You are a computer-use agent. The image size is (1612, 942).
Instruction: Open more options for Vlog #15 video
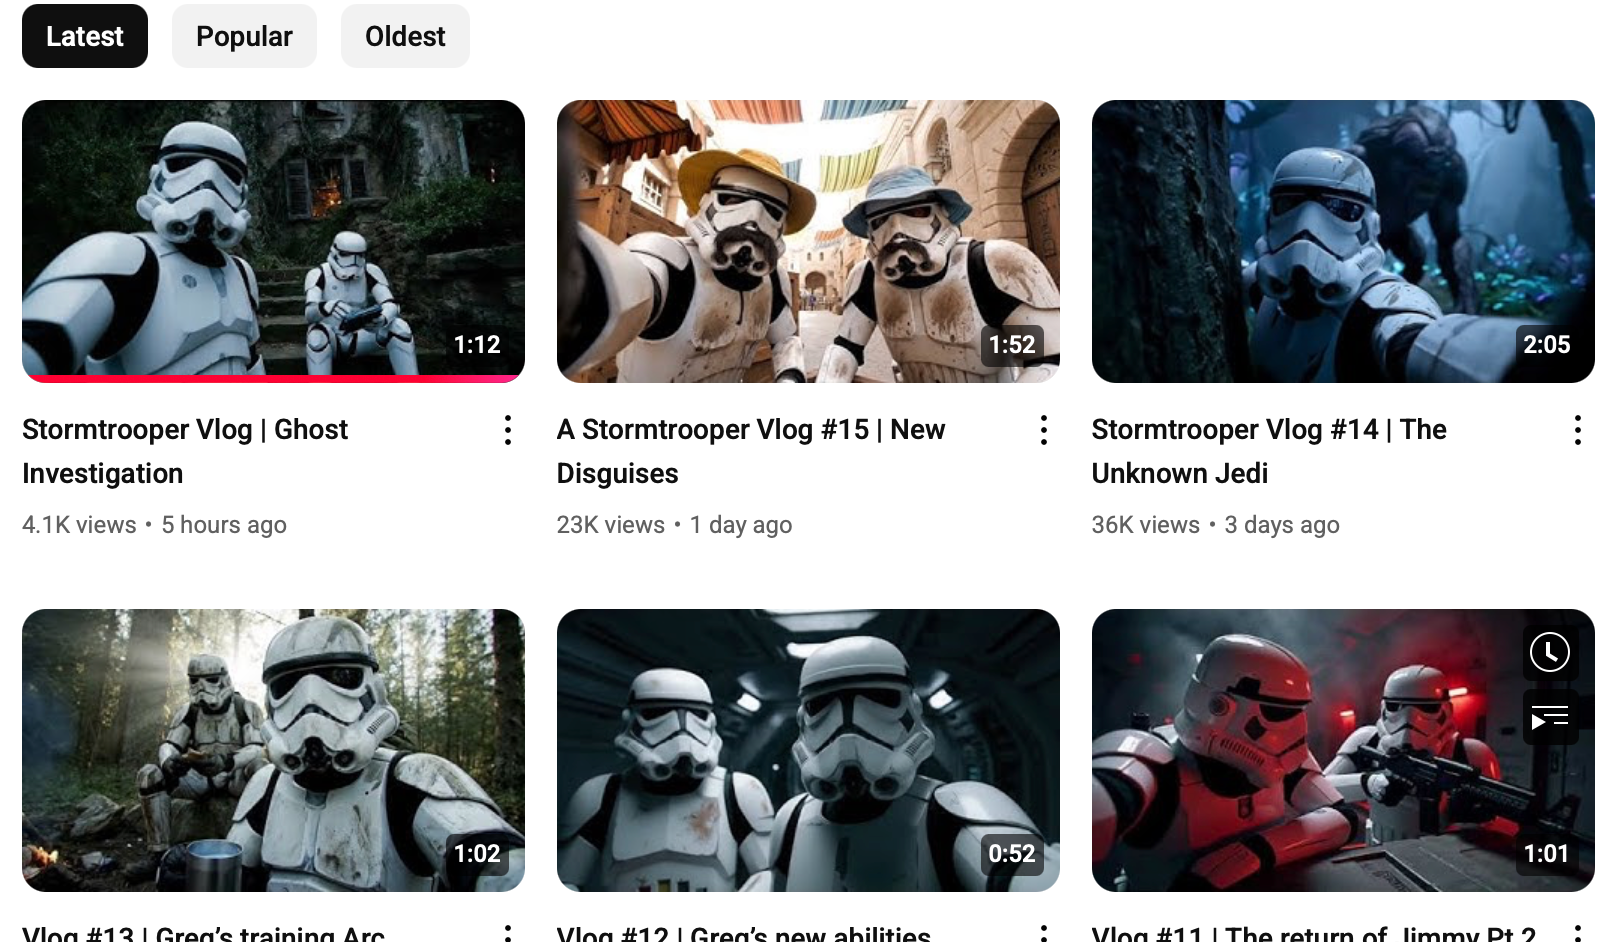click(x=1043, y=430)
